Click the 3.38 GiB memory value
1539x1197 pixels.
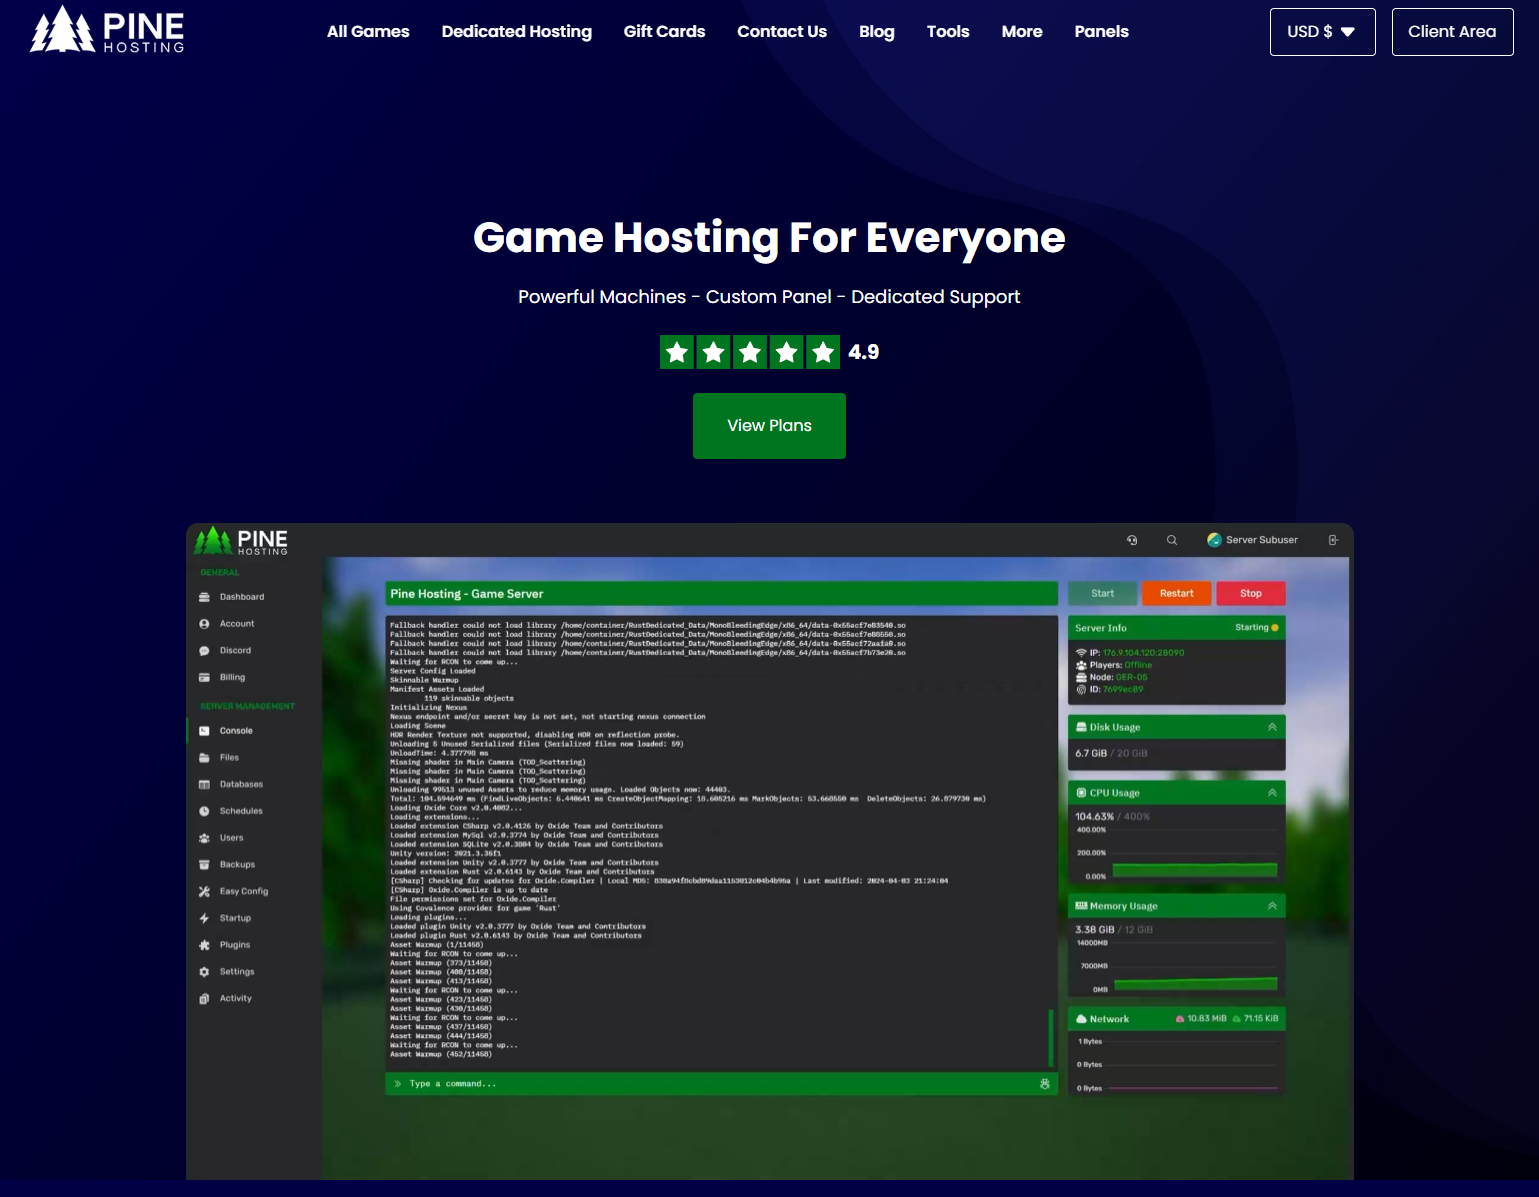click(x=1095, y=930)
